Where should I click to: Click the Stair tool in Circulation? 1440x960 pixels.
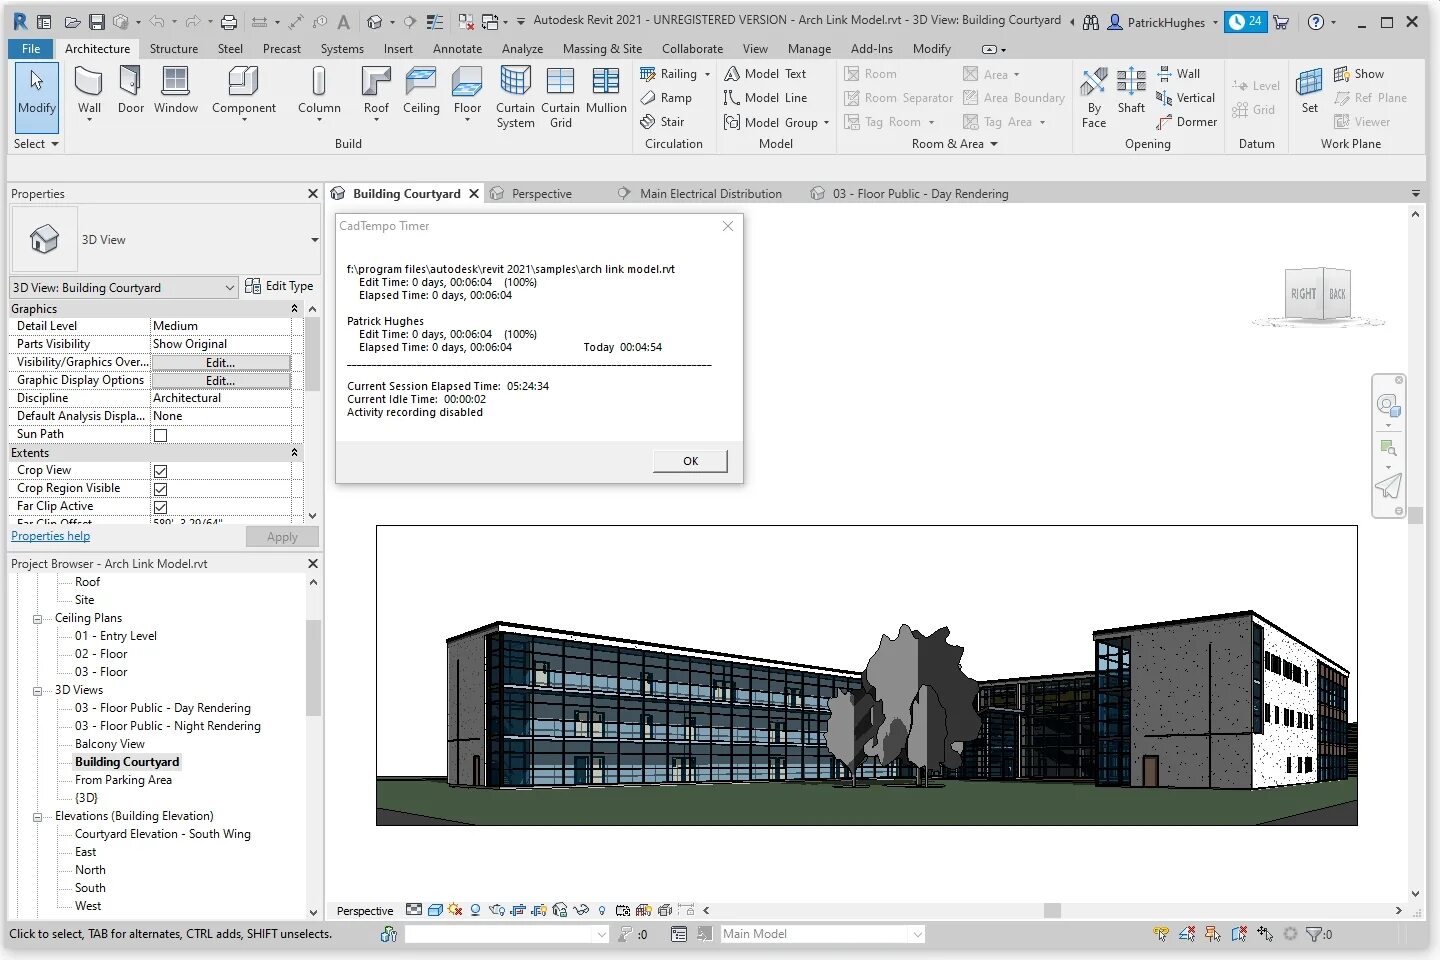pyautogui.click(x=663, y=122)
